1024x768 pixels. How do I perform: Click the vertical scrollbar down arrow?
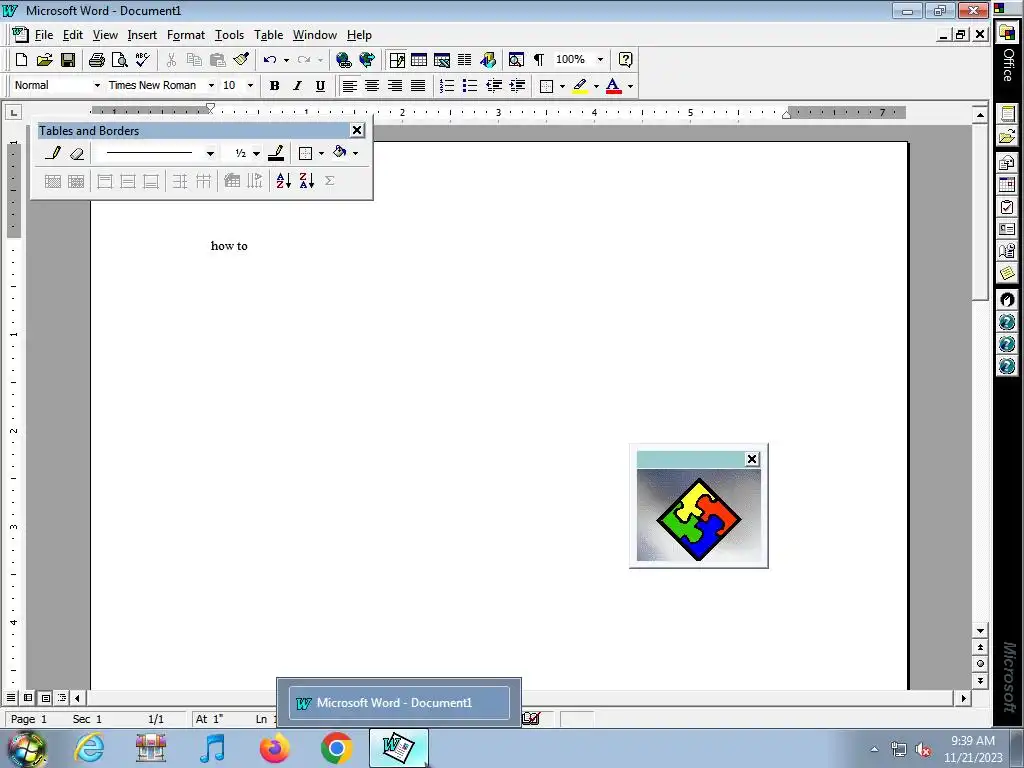point(980,631)
